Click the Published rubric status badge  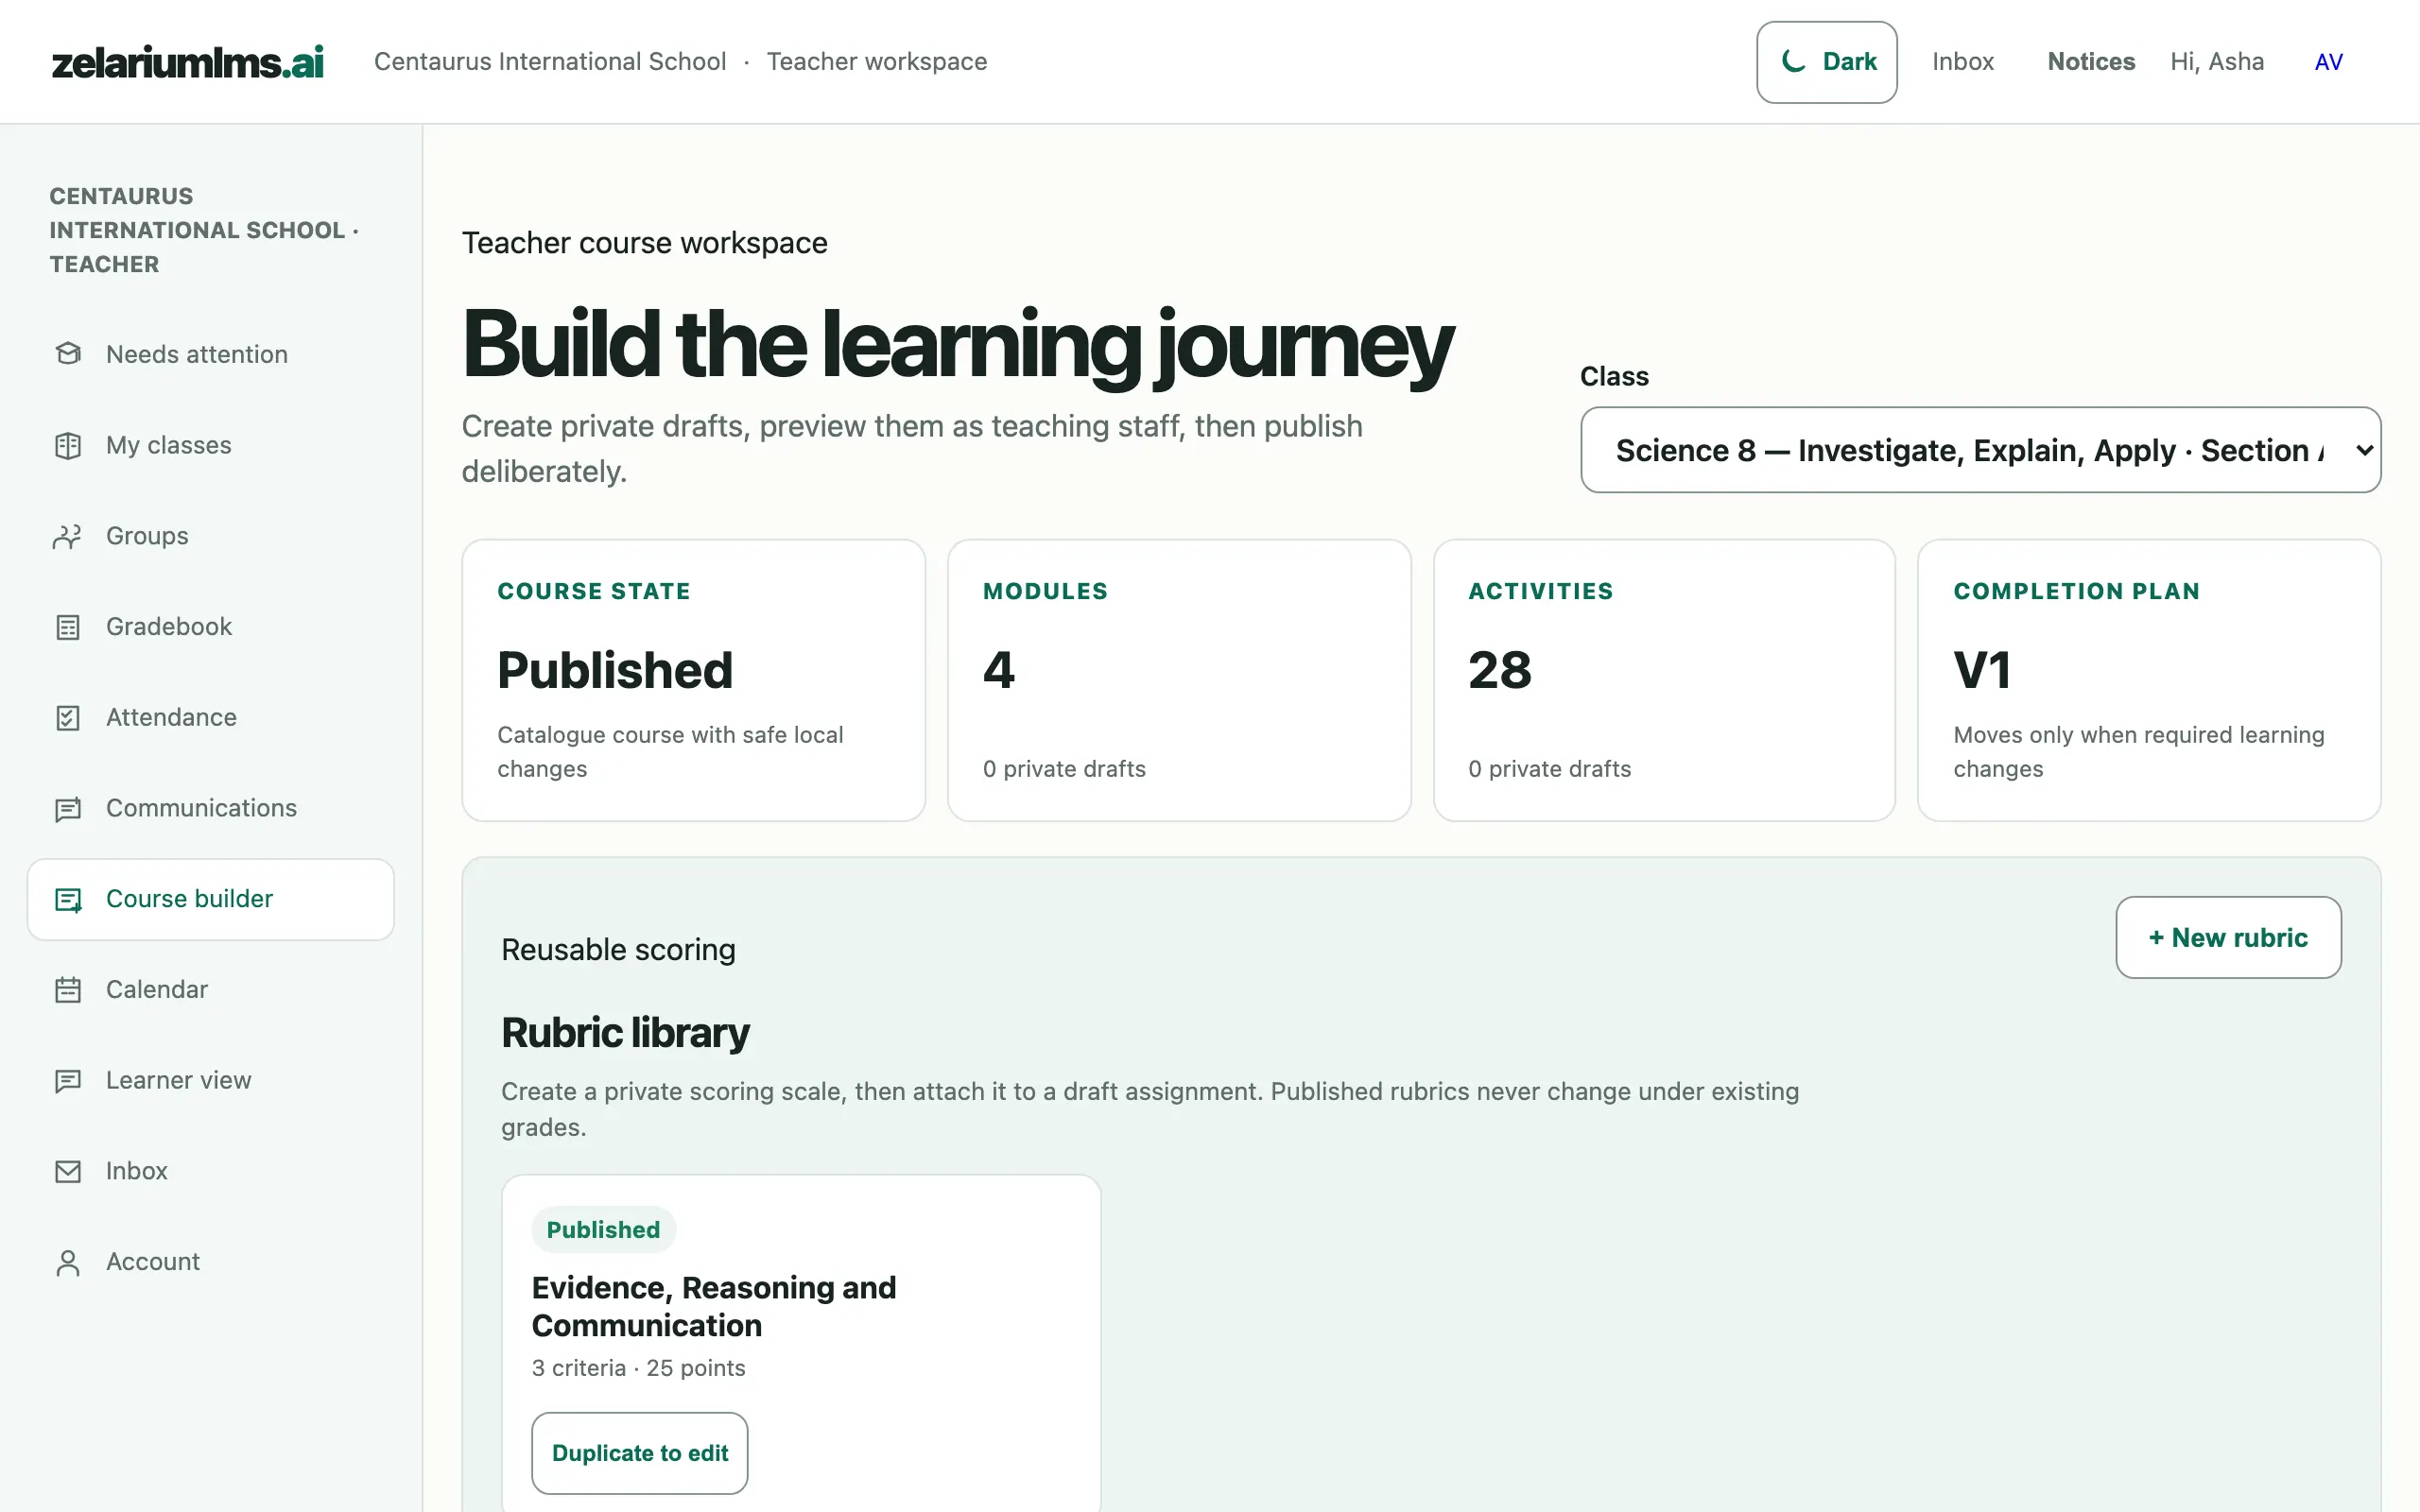tap(603, 1229)
